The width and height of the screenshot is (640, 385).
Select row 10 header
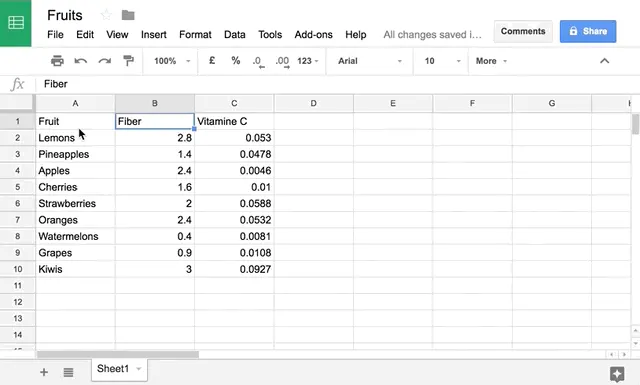[x=18, y=269]
